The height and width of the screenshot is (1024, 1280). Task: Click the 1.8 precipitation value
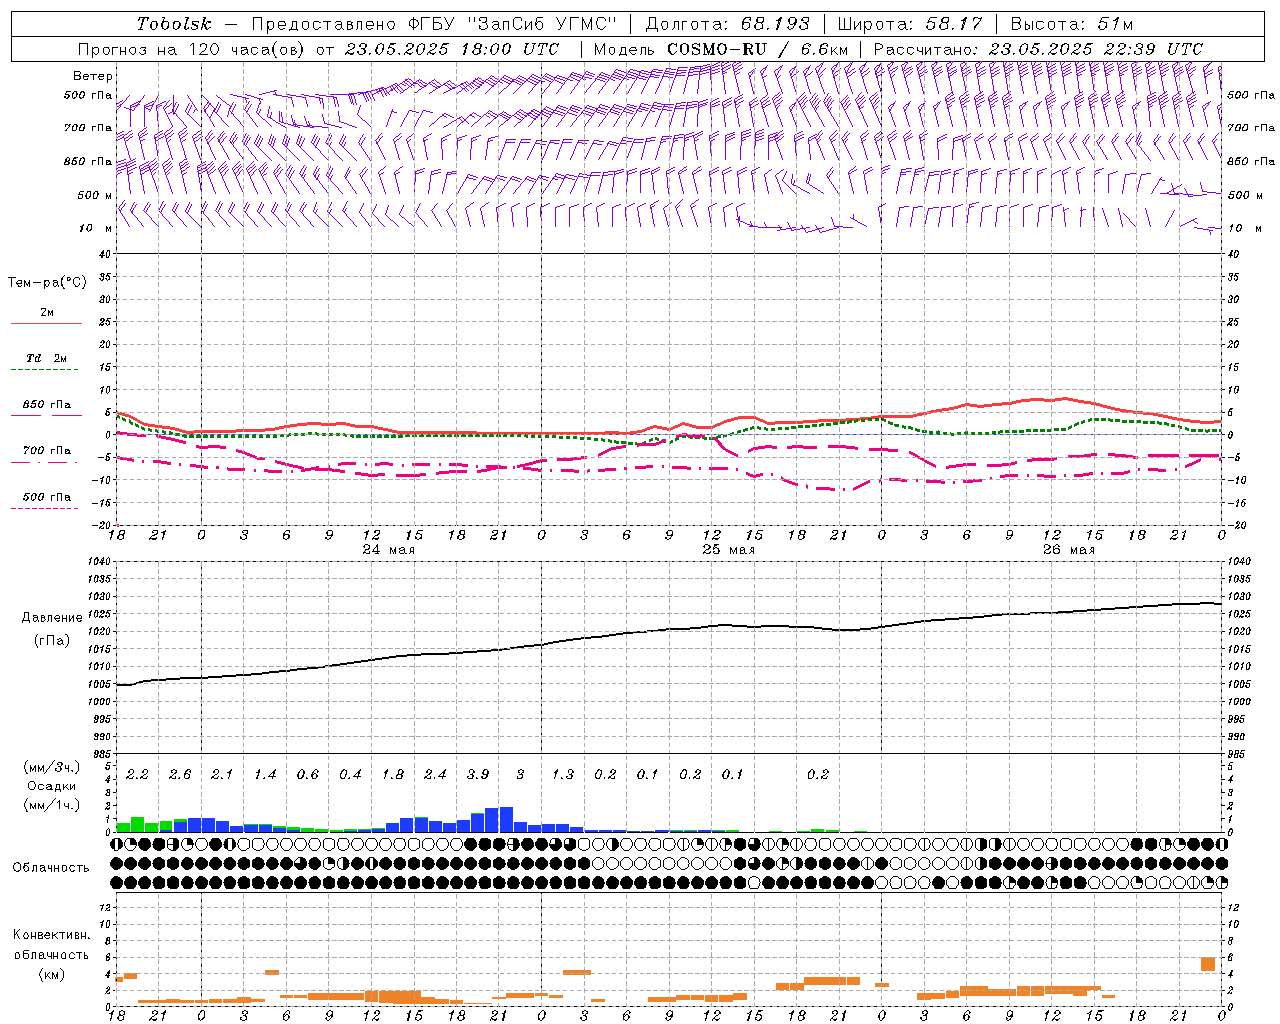pos(393,775)
